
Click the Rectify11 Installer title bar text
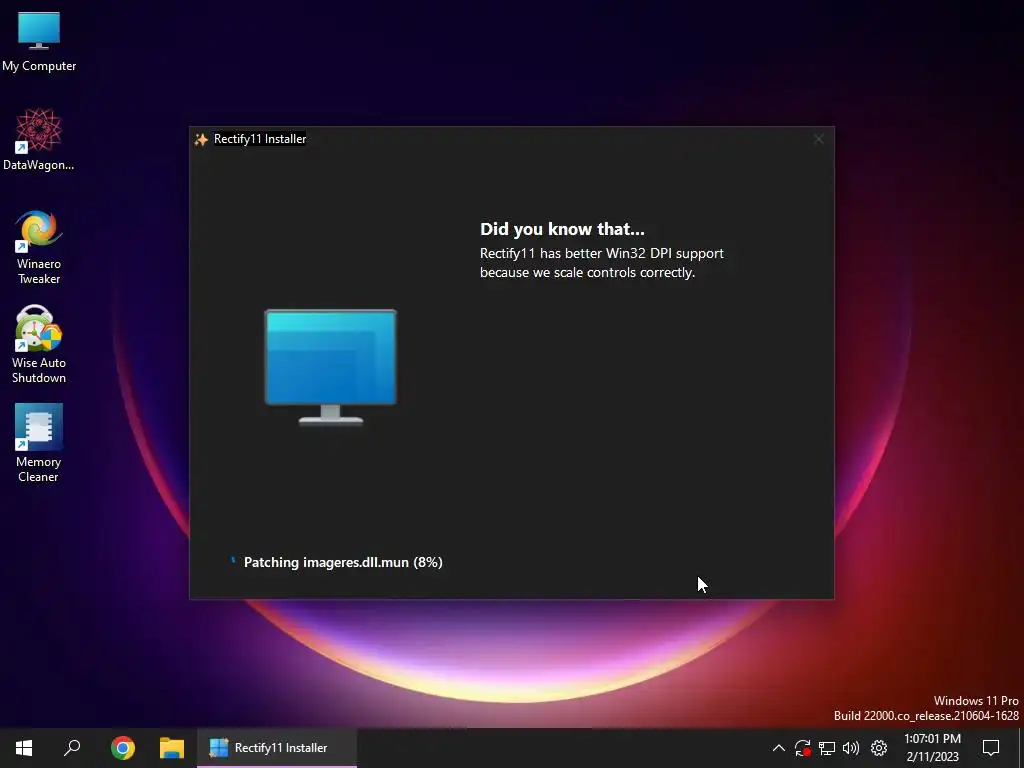click(x=260, y=139)
